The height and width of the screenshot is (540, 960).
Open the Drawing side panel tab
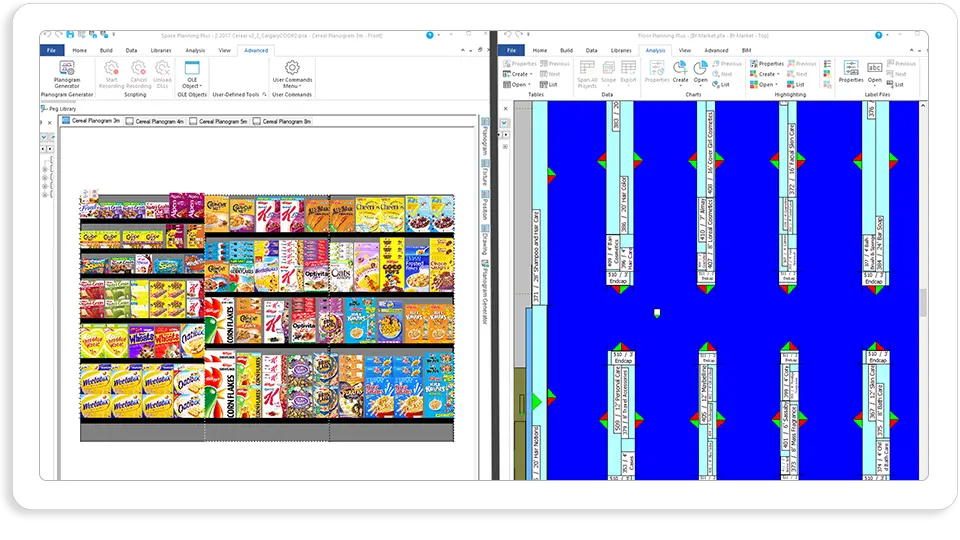(485, 240)
